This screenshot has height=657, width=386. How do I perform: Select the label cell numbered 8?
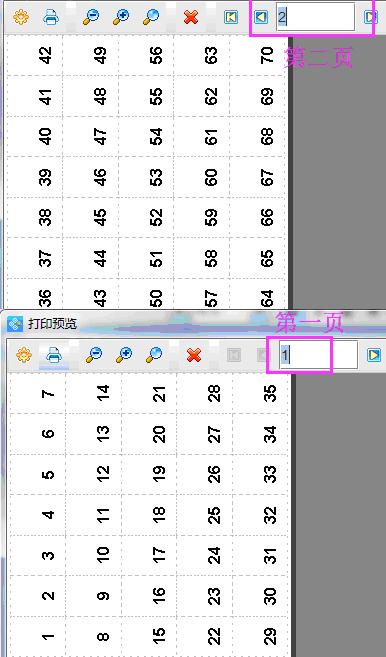pos(93,636)
